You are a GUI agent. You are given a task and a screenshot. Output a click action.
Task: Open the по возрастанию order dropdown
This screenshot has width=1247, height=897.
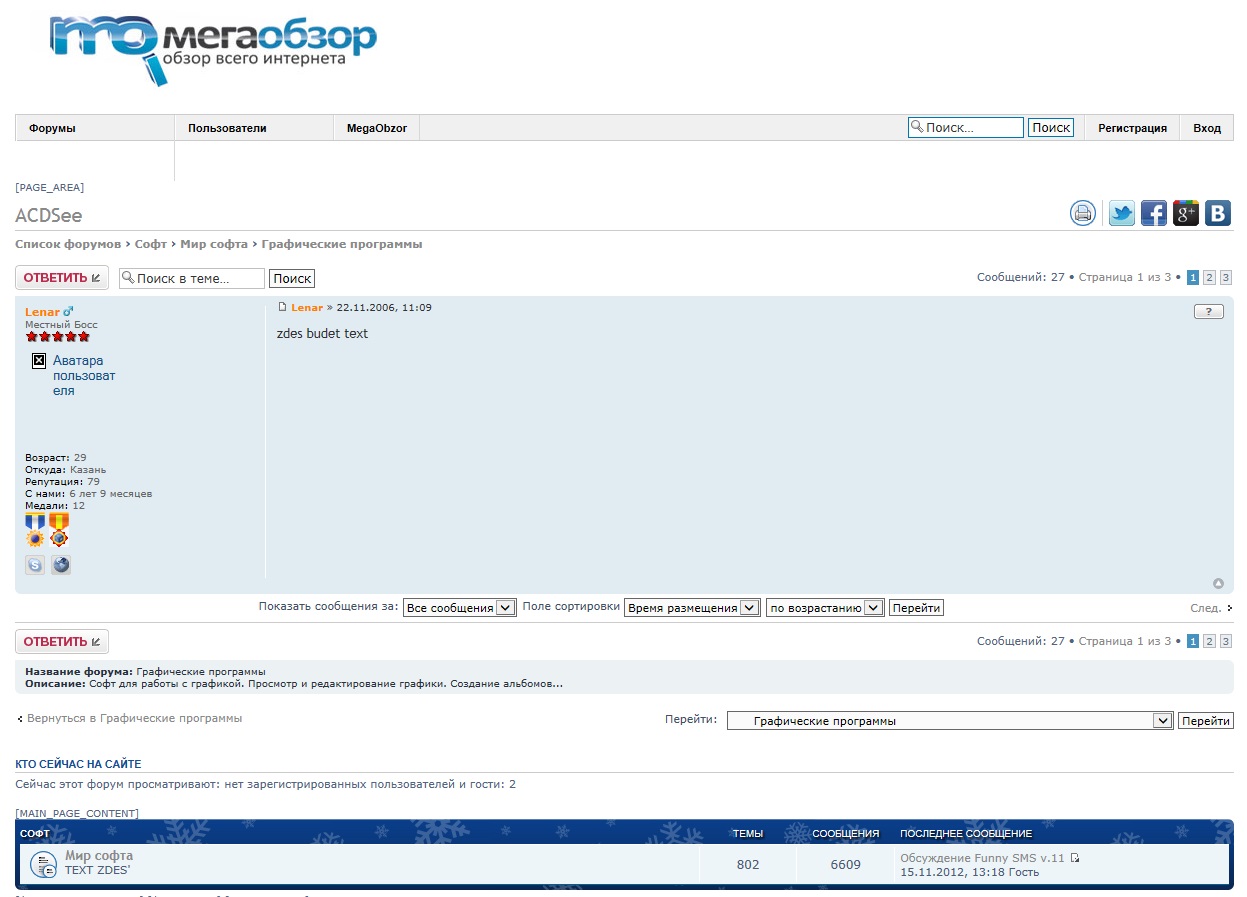pos(825,608)
